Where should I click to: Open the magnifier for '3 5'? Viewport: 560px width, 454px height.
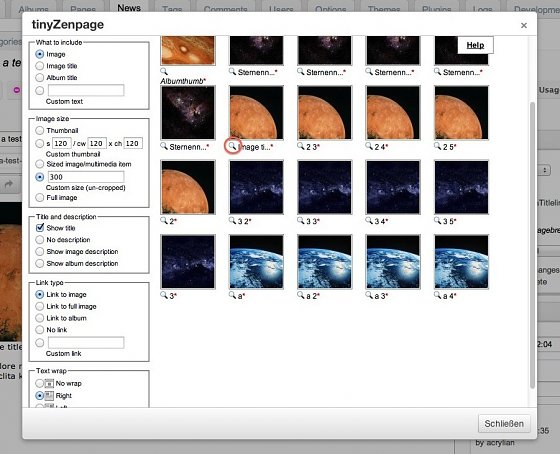click(x=438, y=220)
